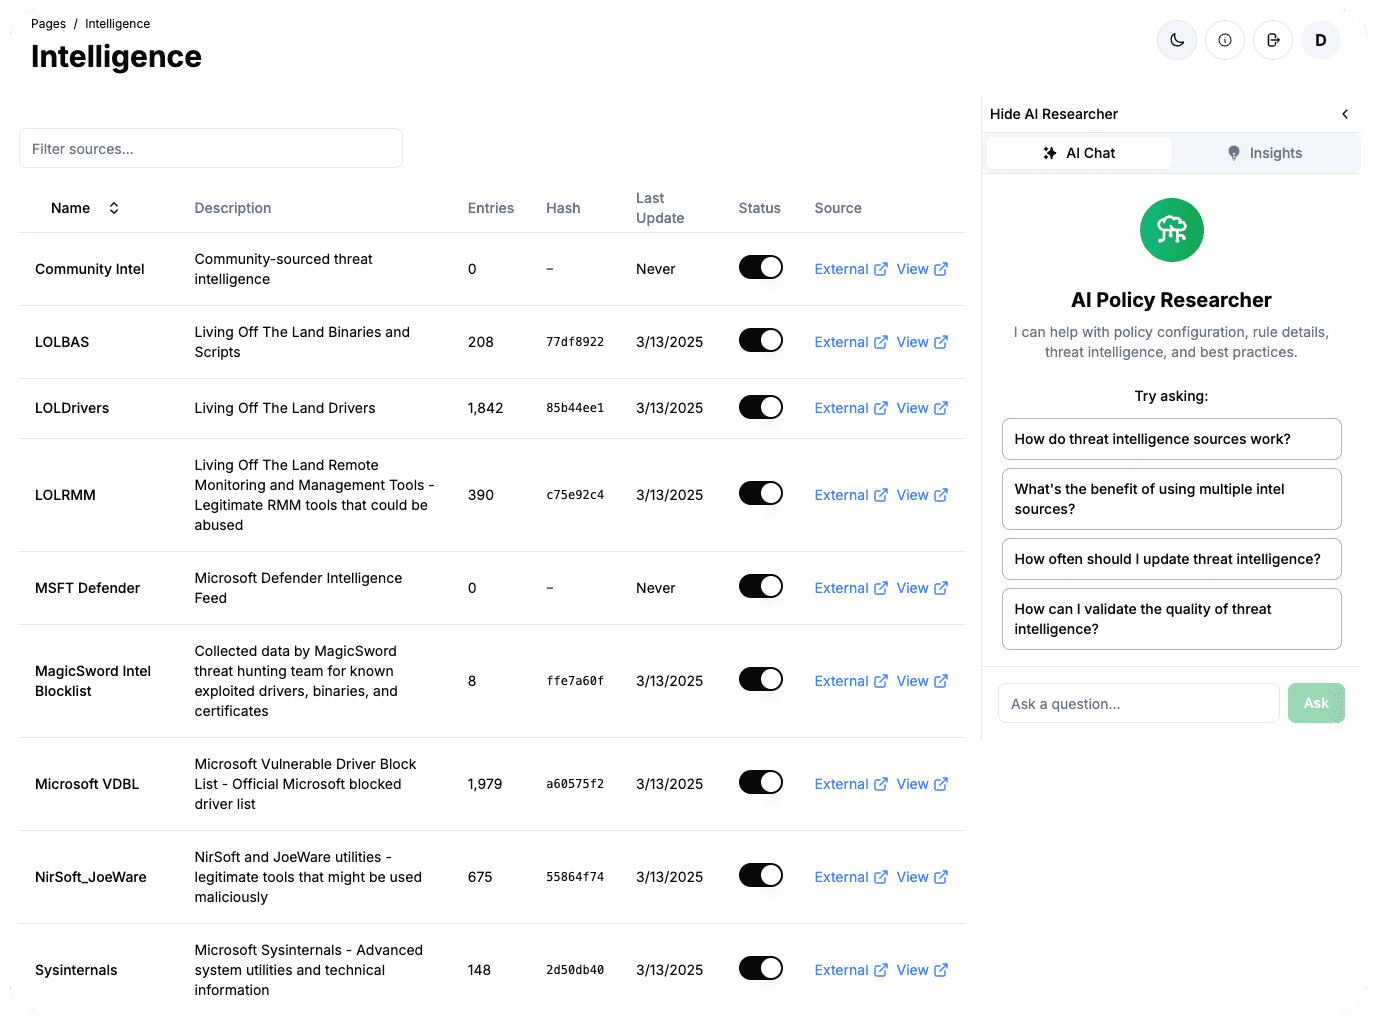
Task: Click the logout icon button
Action: pyautogui.click(x=1273, y=40)
